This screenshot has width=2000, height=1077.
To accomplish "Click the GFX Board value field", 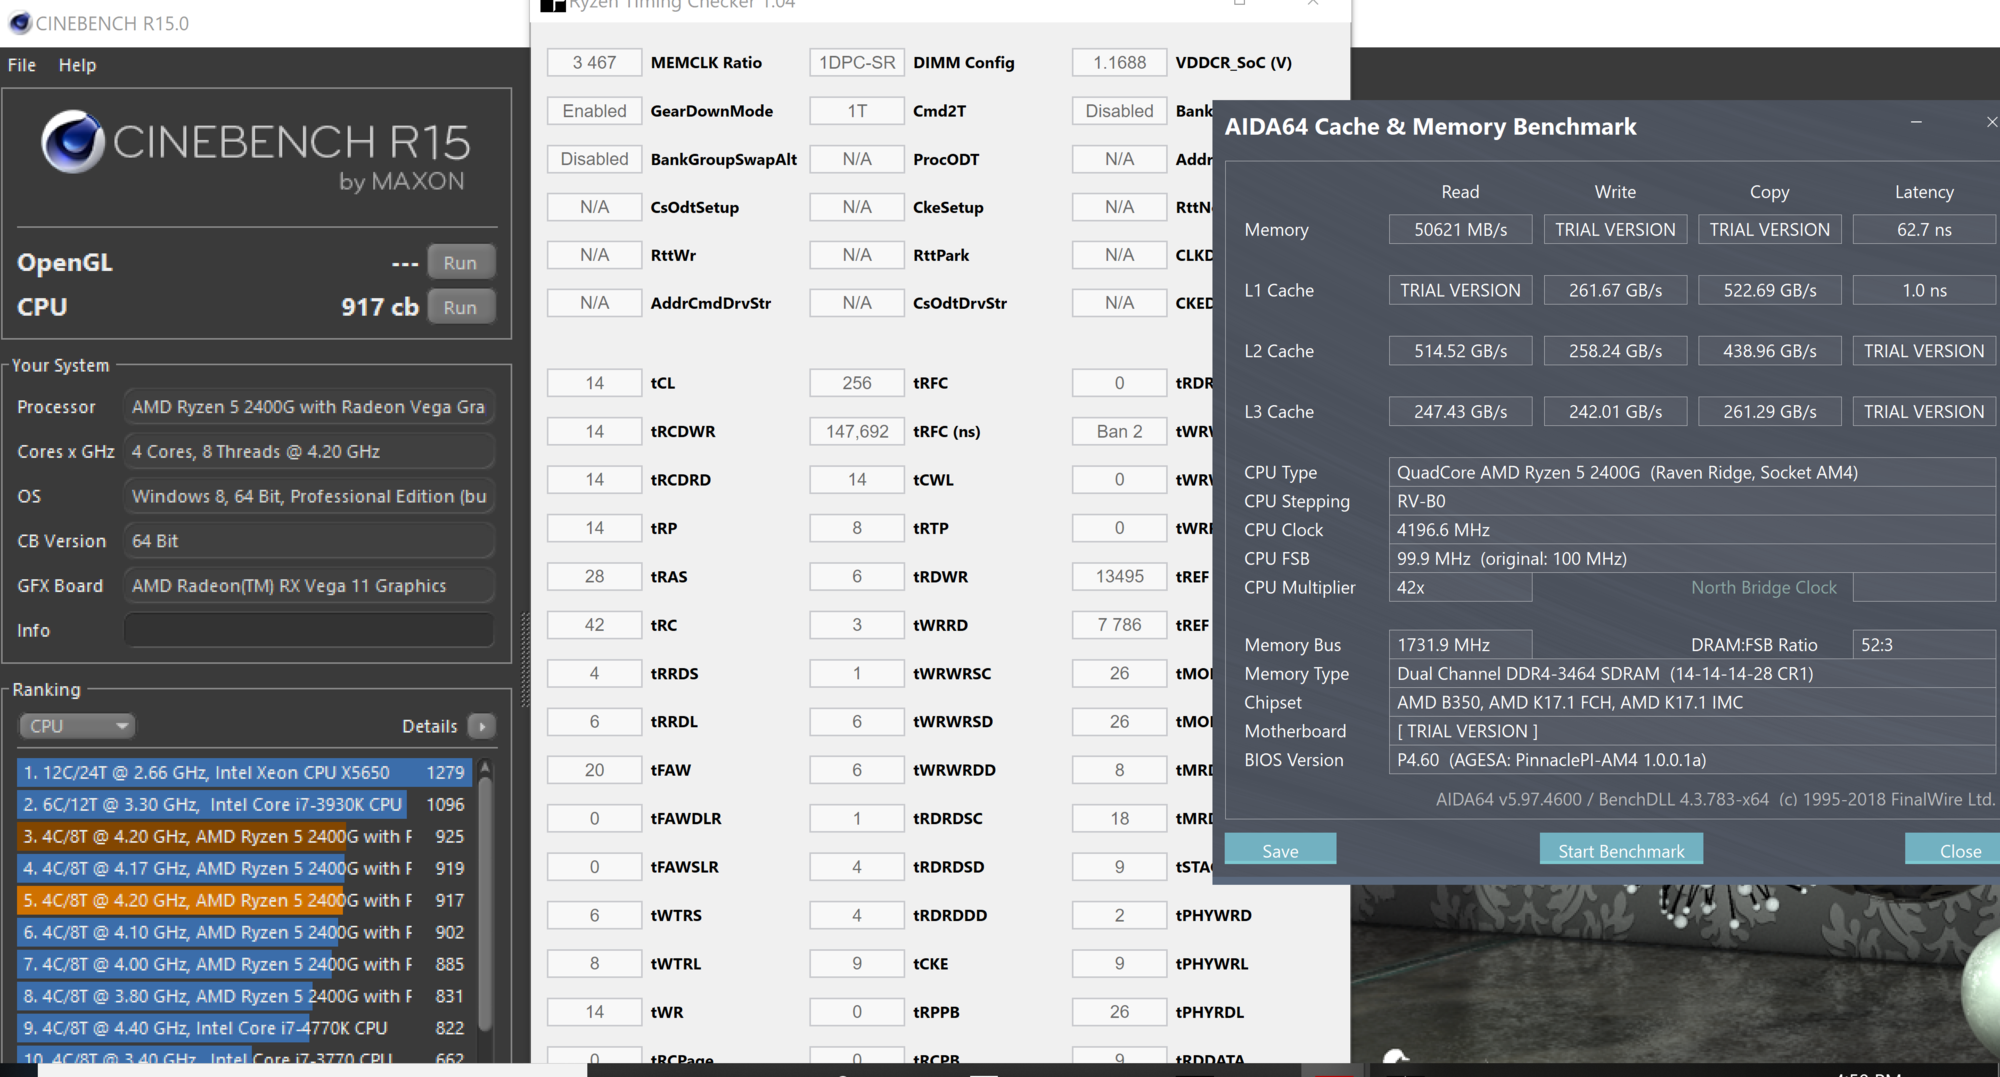I will coord(309,585).
